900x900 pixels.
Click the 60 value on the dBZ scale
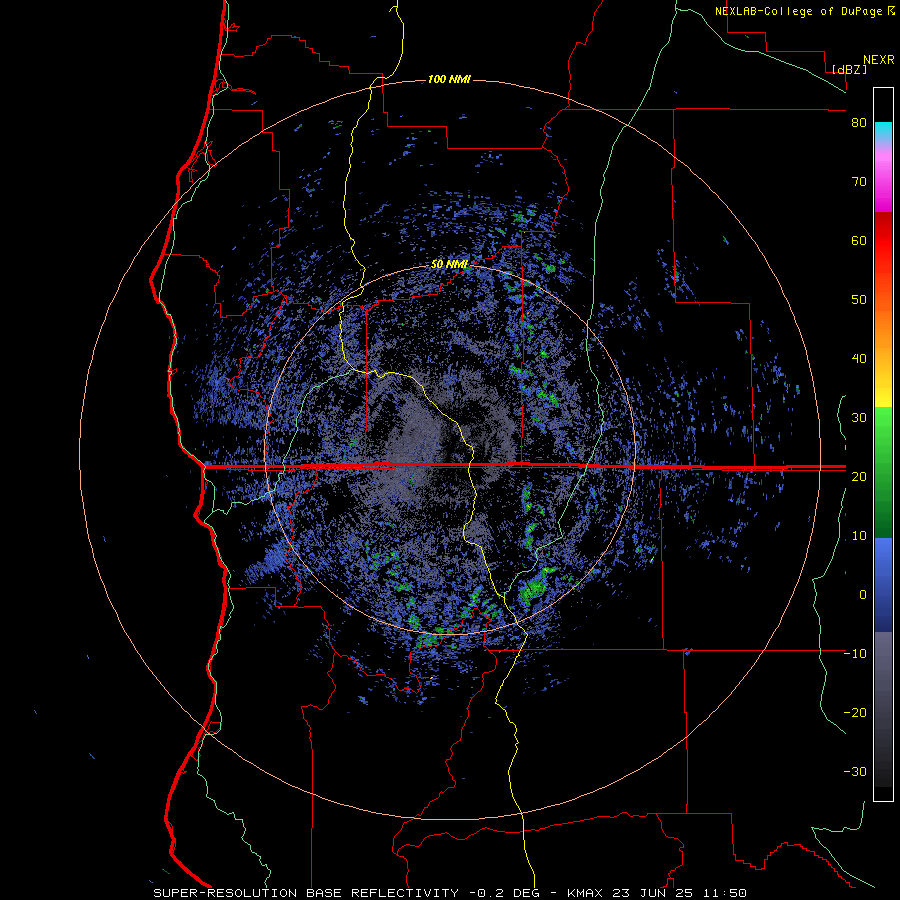click(859, 240)
